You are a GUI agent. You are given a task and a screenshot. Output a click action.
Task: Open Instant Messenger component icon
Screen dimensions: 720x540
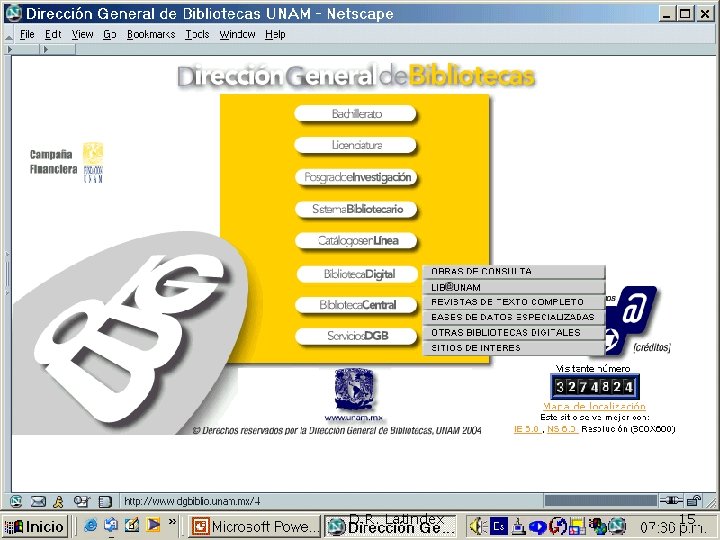[x=58, y=501]
